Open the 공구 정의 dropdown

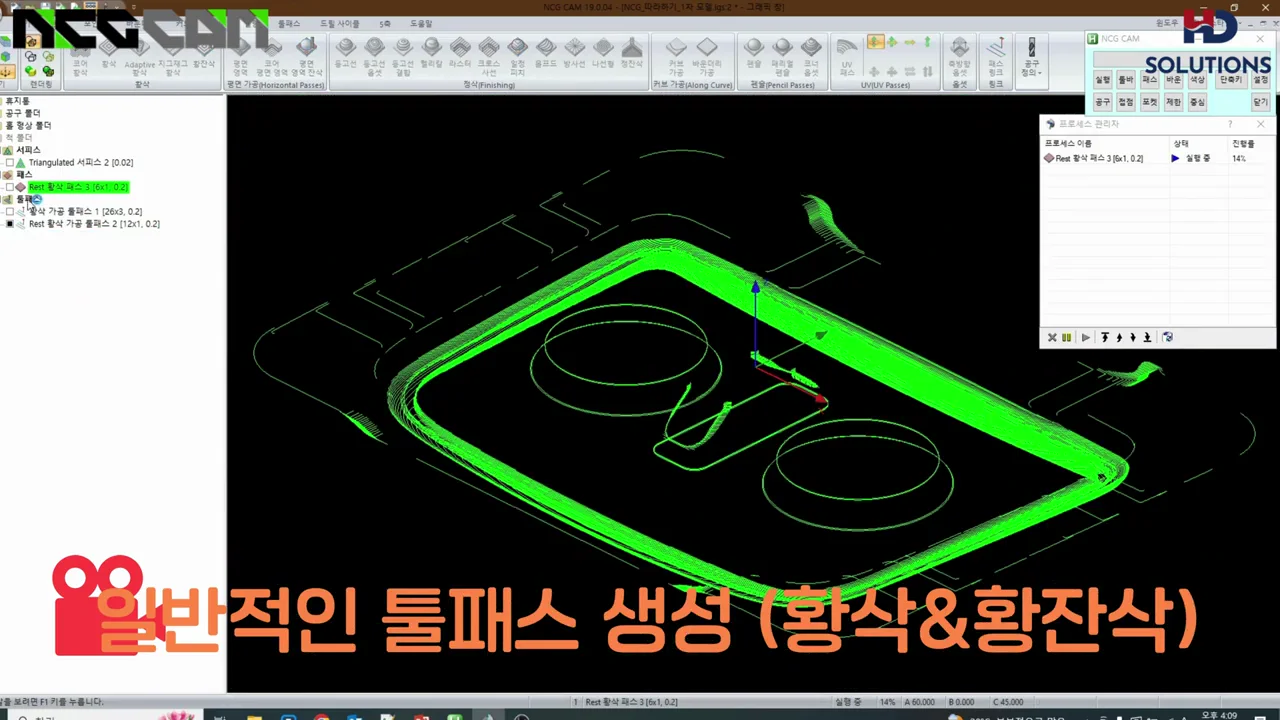click(x=1031, y=60)
